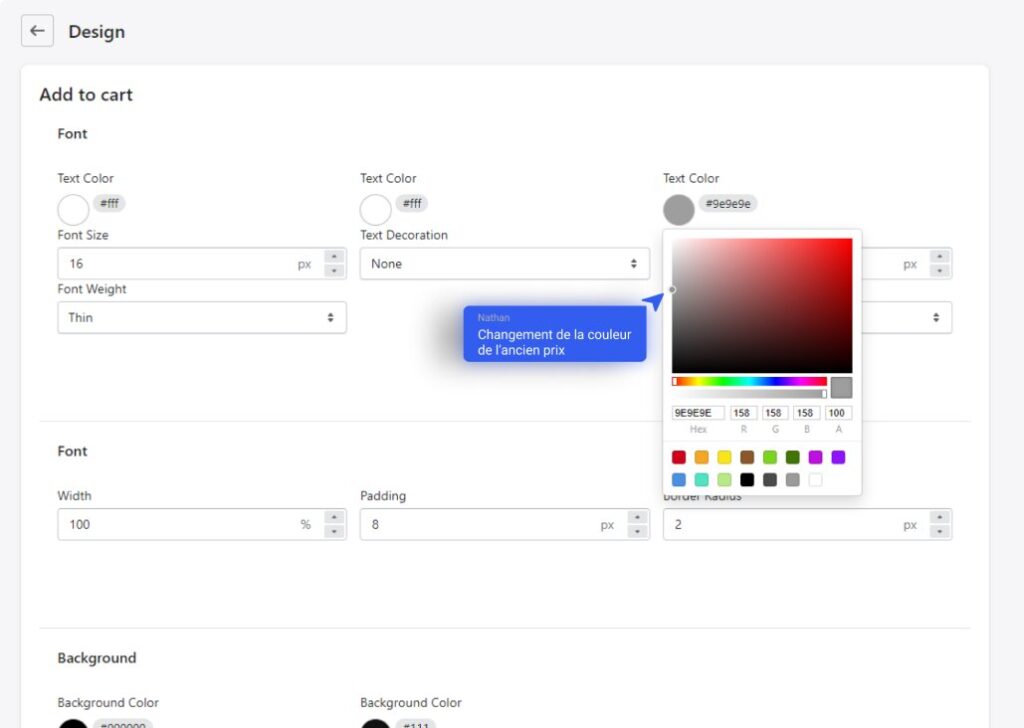Open the gray #9e9e9e Text Color swatch
The image size is (1024, 728).
pos(678,210)
